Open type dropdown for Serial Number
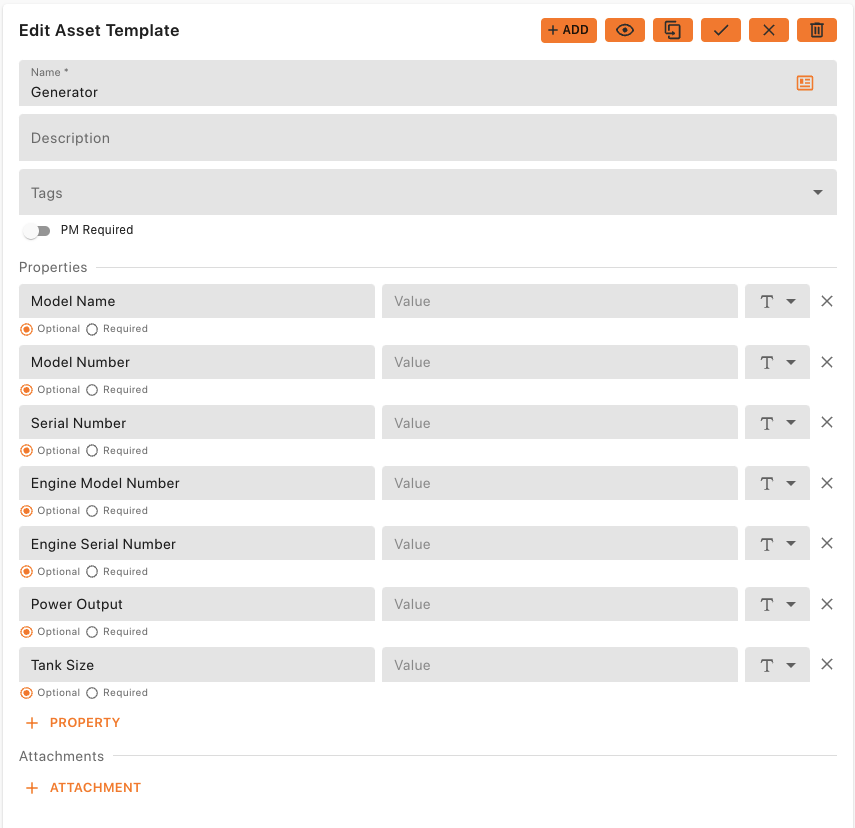855x828 pixels. tap(777, 422)
